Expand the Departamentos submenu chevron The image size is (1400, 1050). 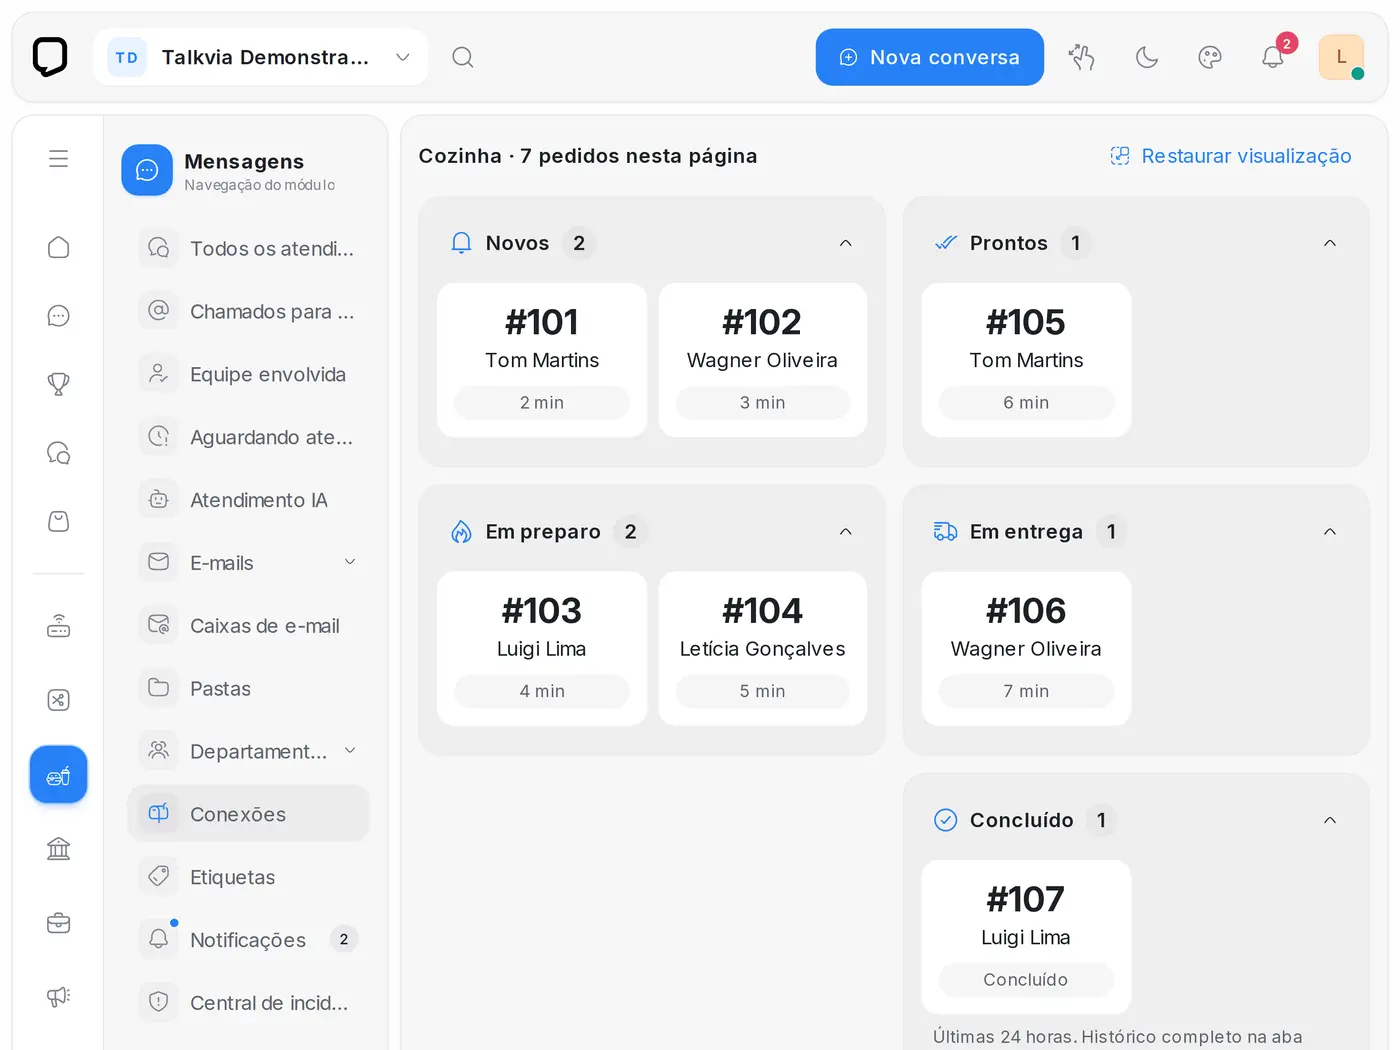350,751
